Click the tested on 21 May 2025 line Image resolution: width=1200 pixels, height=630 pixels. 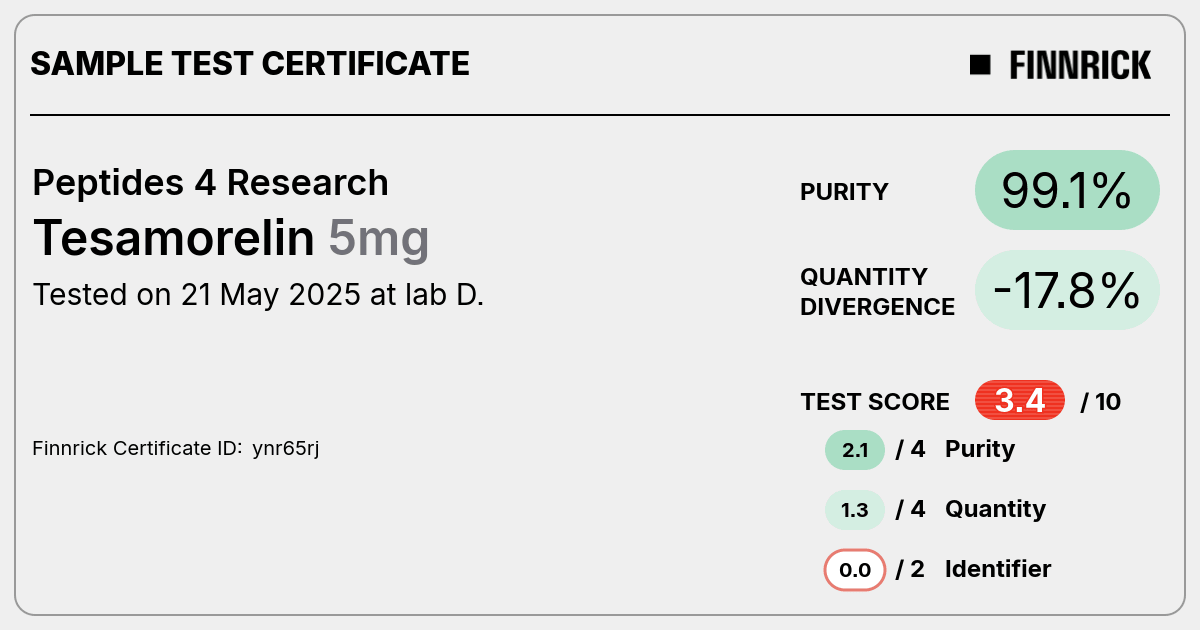[258, 295]
